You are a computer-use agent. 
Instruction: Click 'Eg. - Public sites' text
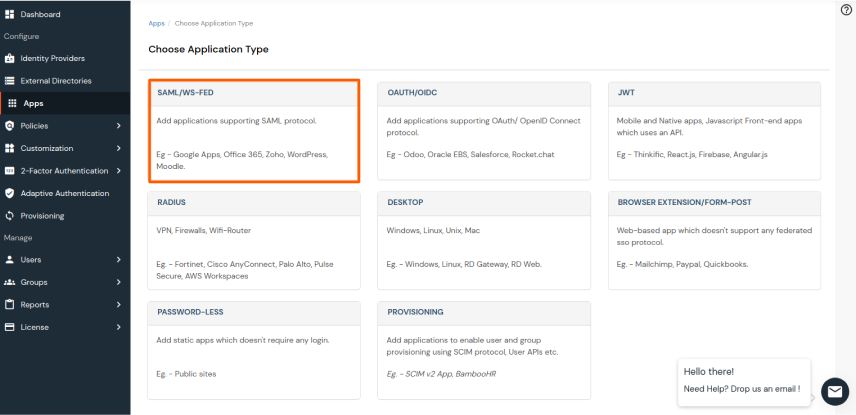point(186,374)
